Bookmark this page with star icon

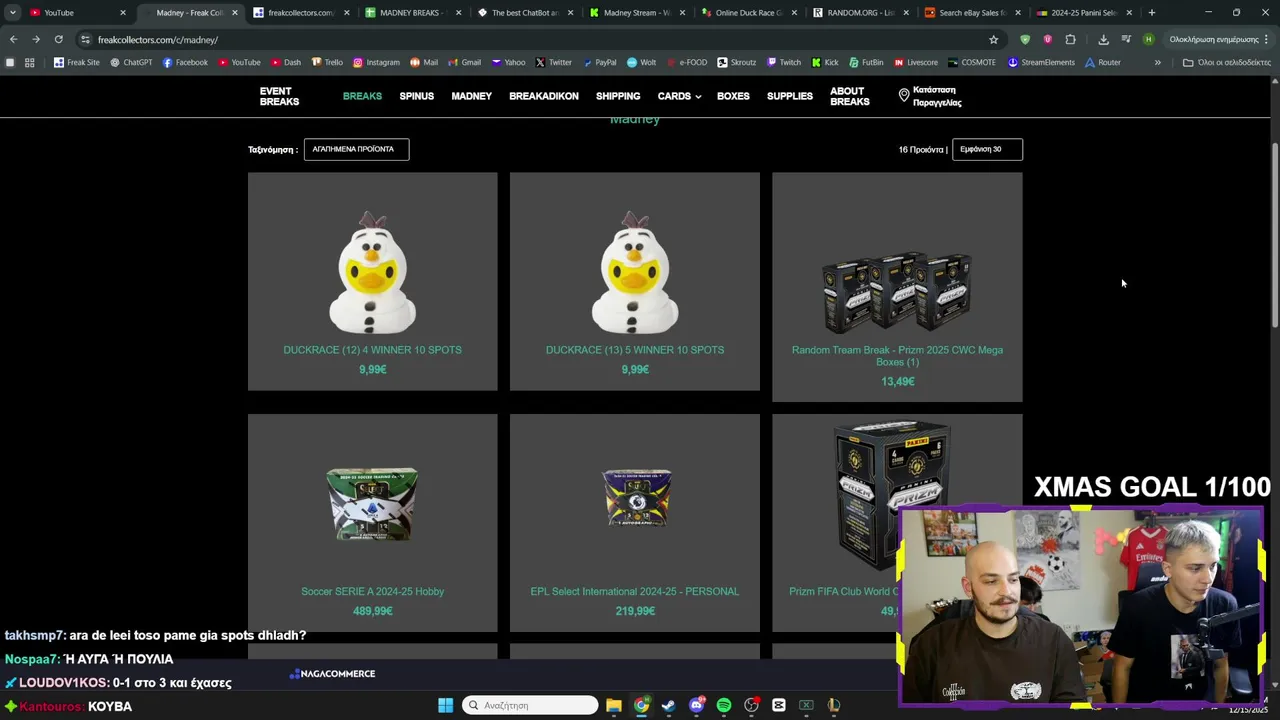[993, 39]
